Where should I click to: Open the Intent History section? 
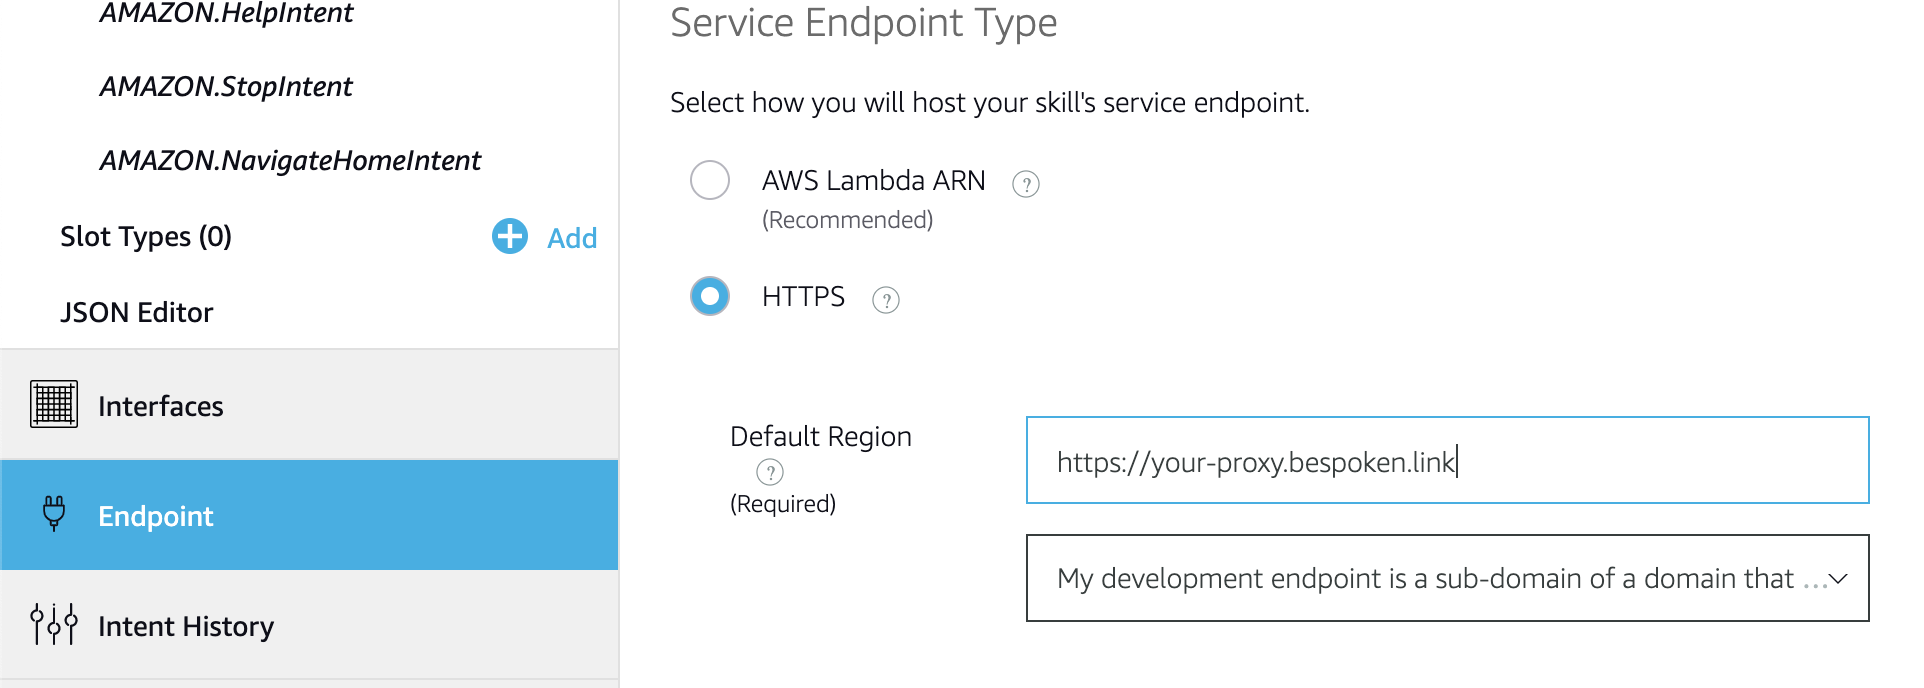[x=309, y=625]
